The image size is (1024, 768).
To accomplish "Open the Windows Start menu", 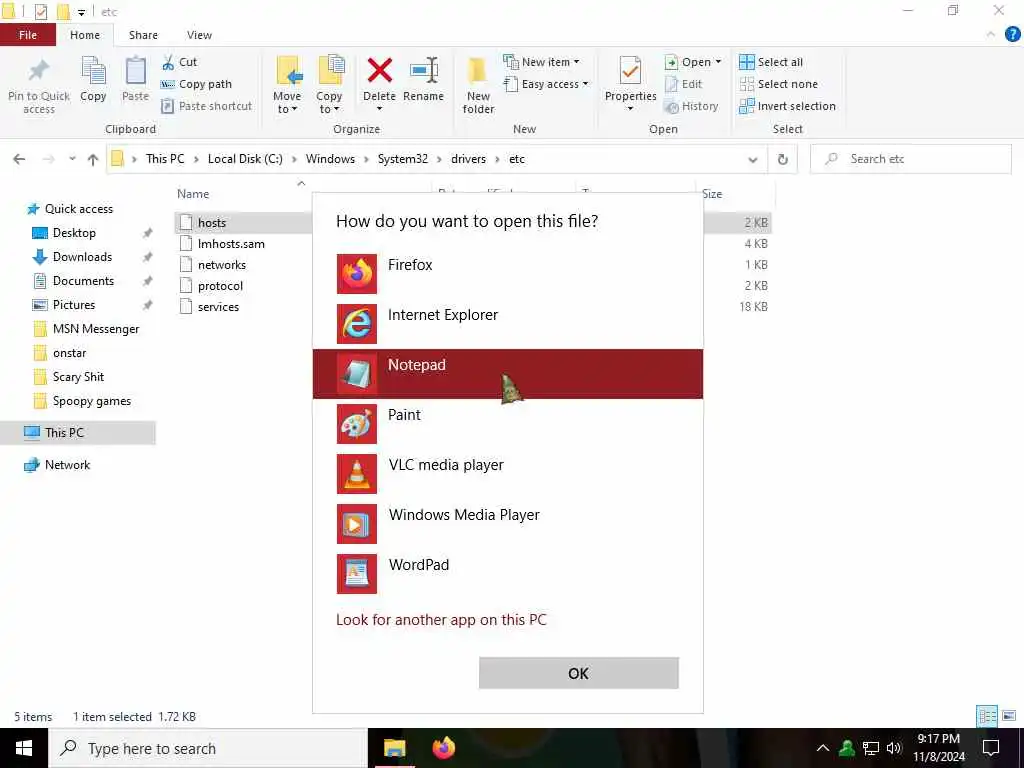I will click(x=24, y=748).
